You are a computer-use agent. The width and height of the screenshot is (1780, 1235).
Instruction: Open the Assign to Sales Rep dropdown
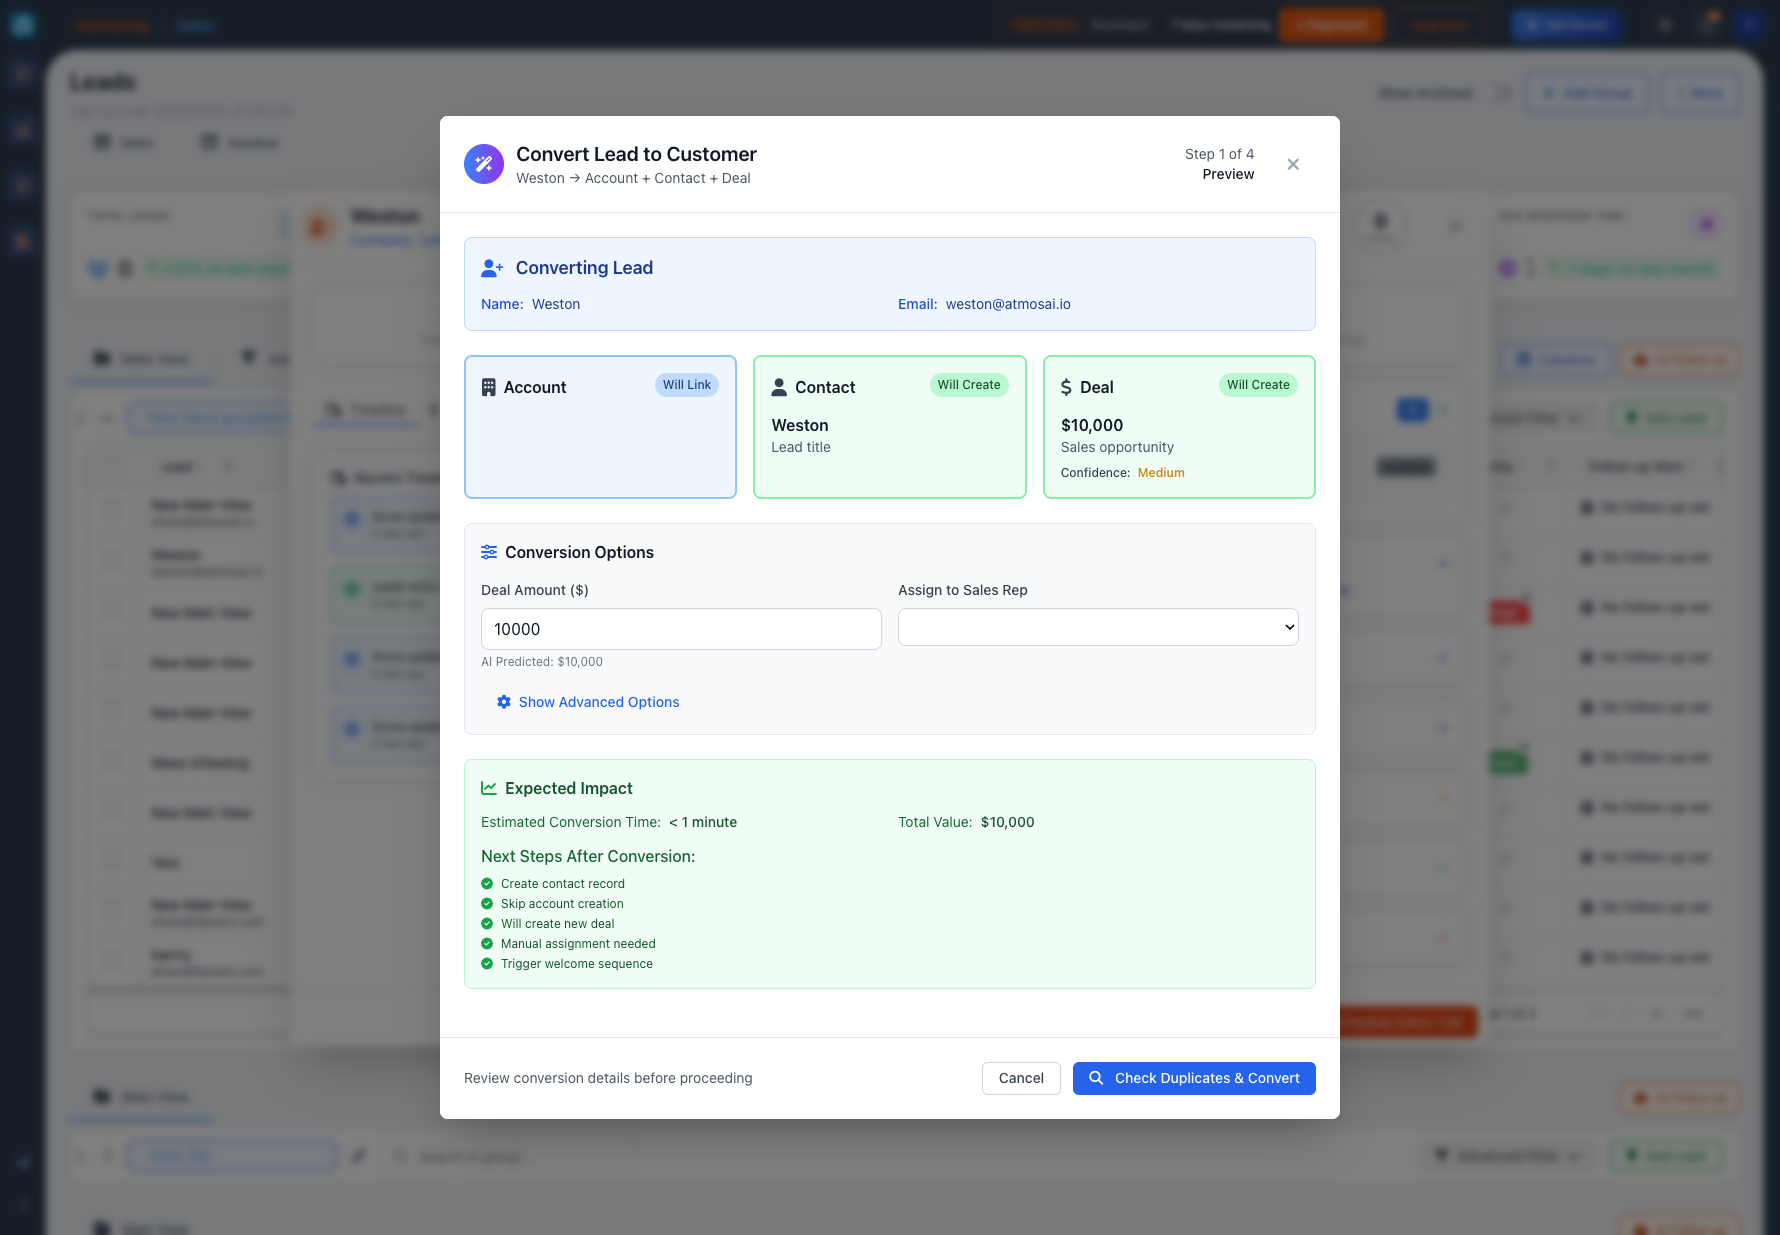[1097, 627]
